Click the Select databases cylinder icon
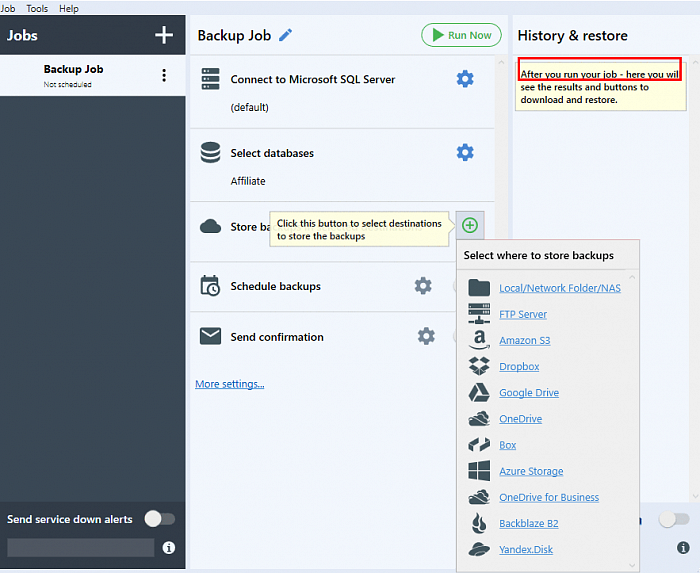Screen dimensions: 700x573 pos(210,153)
